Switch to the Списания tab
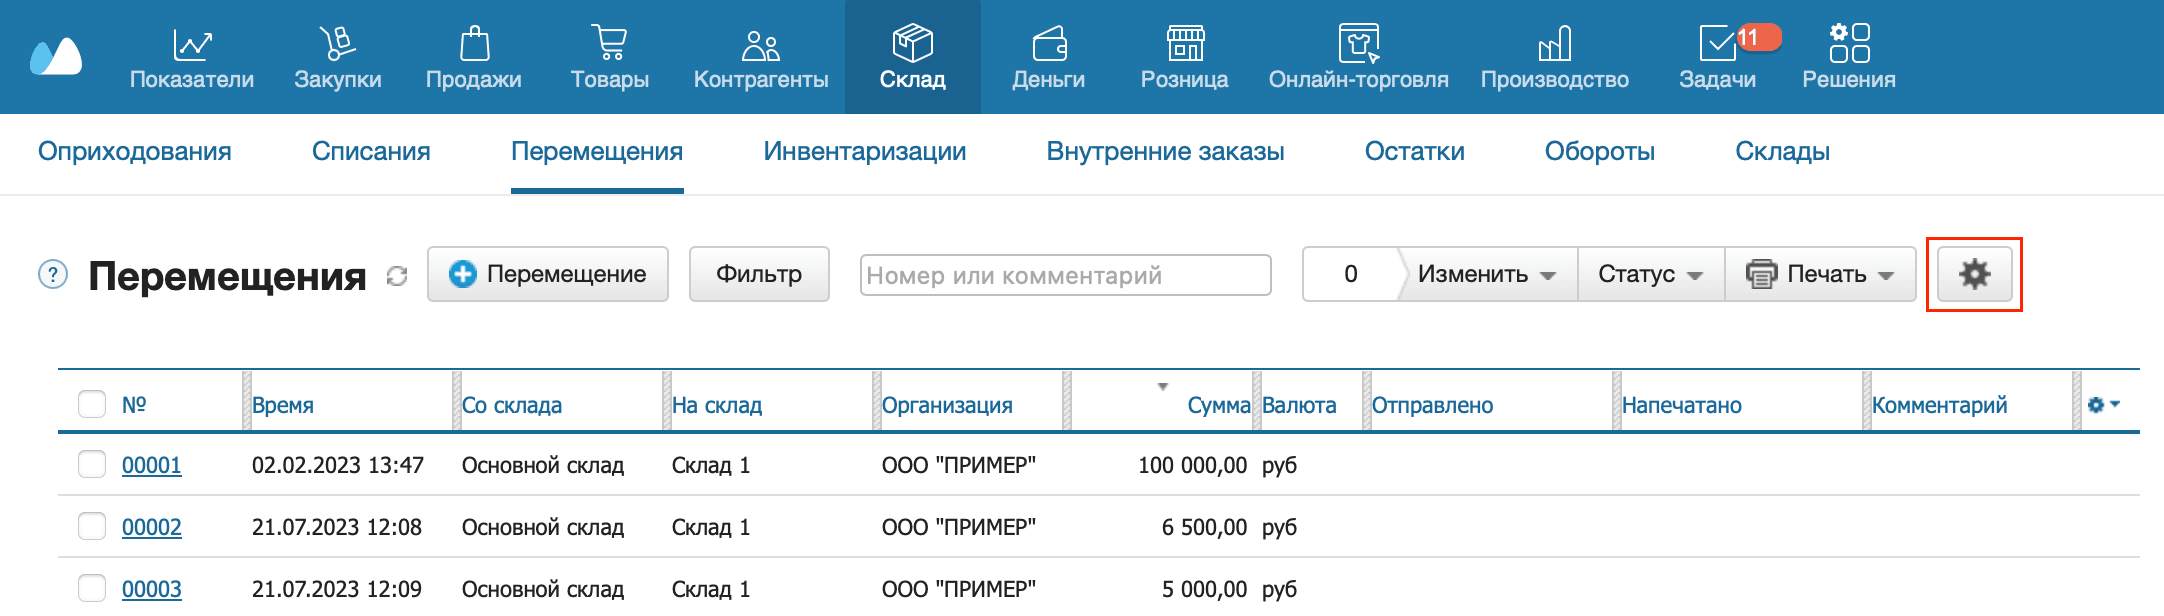 [371, 151]
